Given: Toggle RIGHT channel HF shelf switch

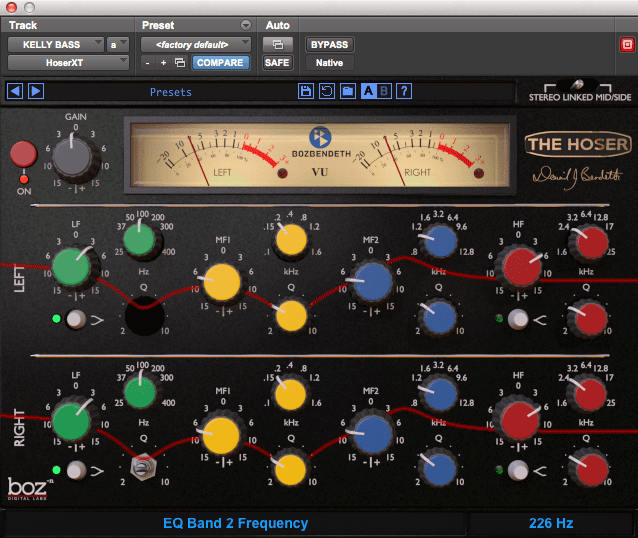Looking at the screenshot, I should (518, 470).
